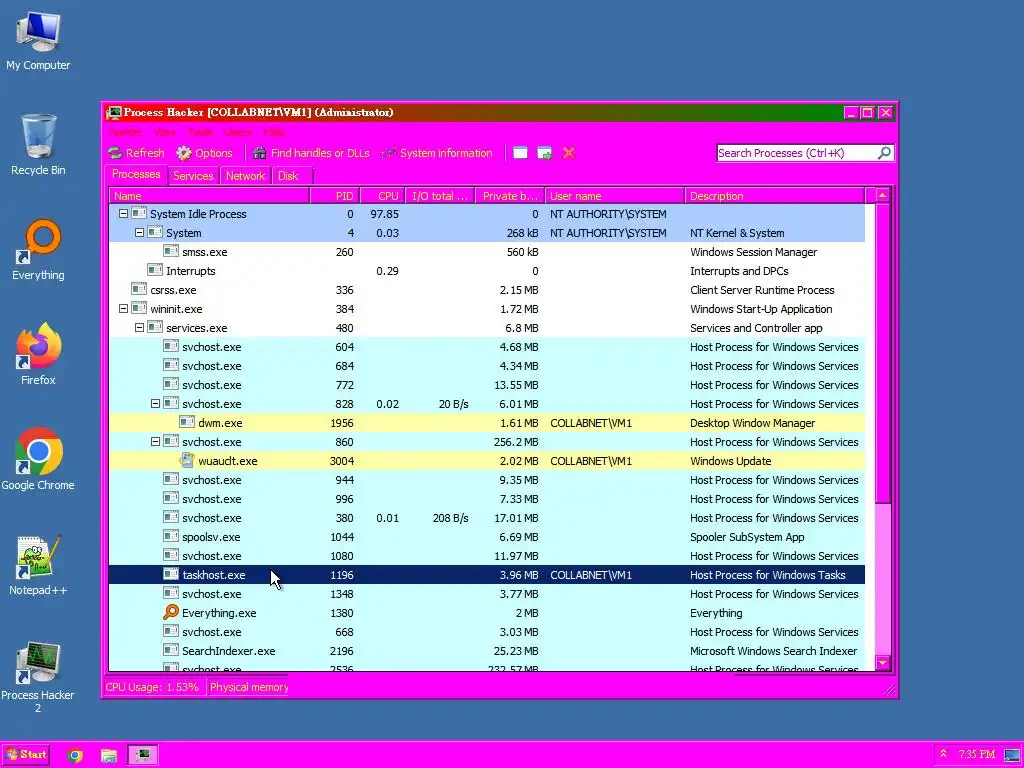
Task: Click the Find window toolbar icon
Action: 520,153
